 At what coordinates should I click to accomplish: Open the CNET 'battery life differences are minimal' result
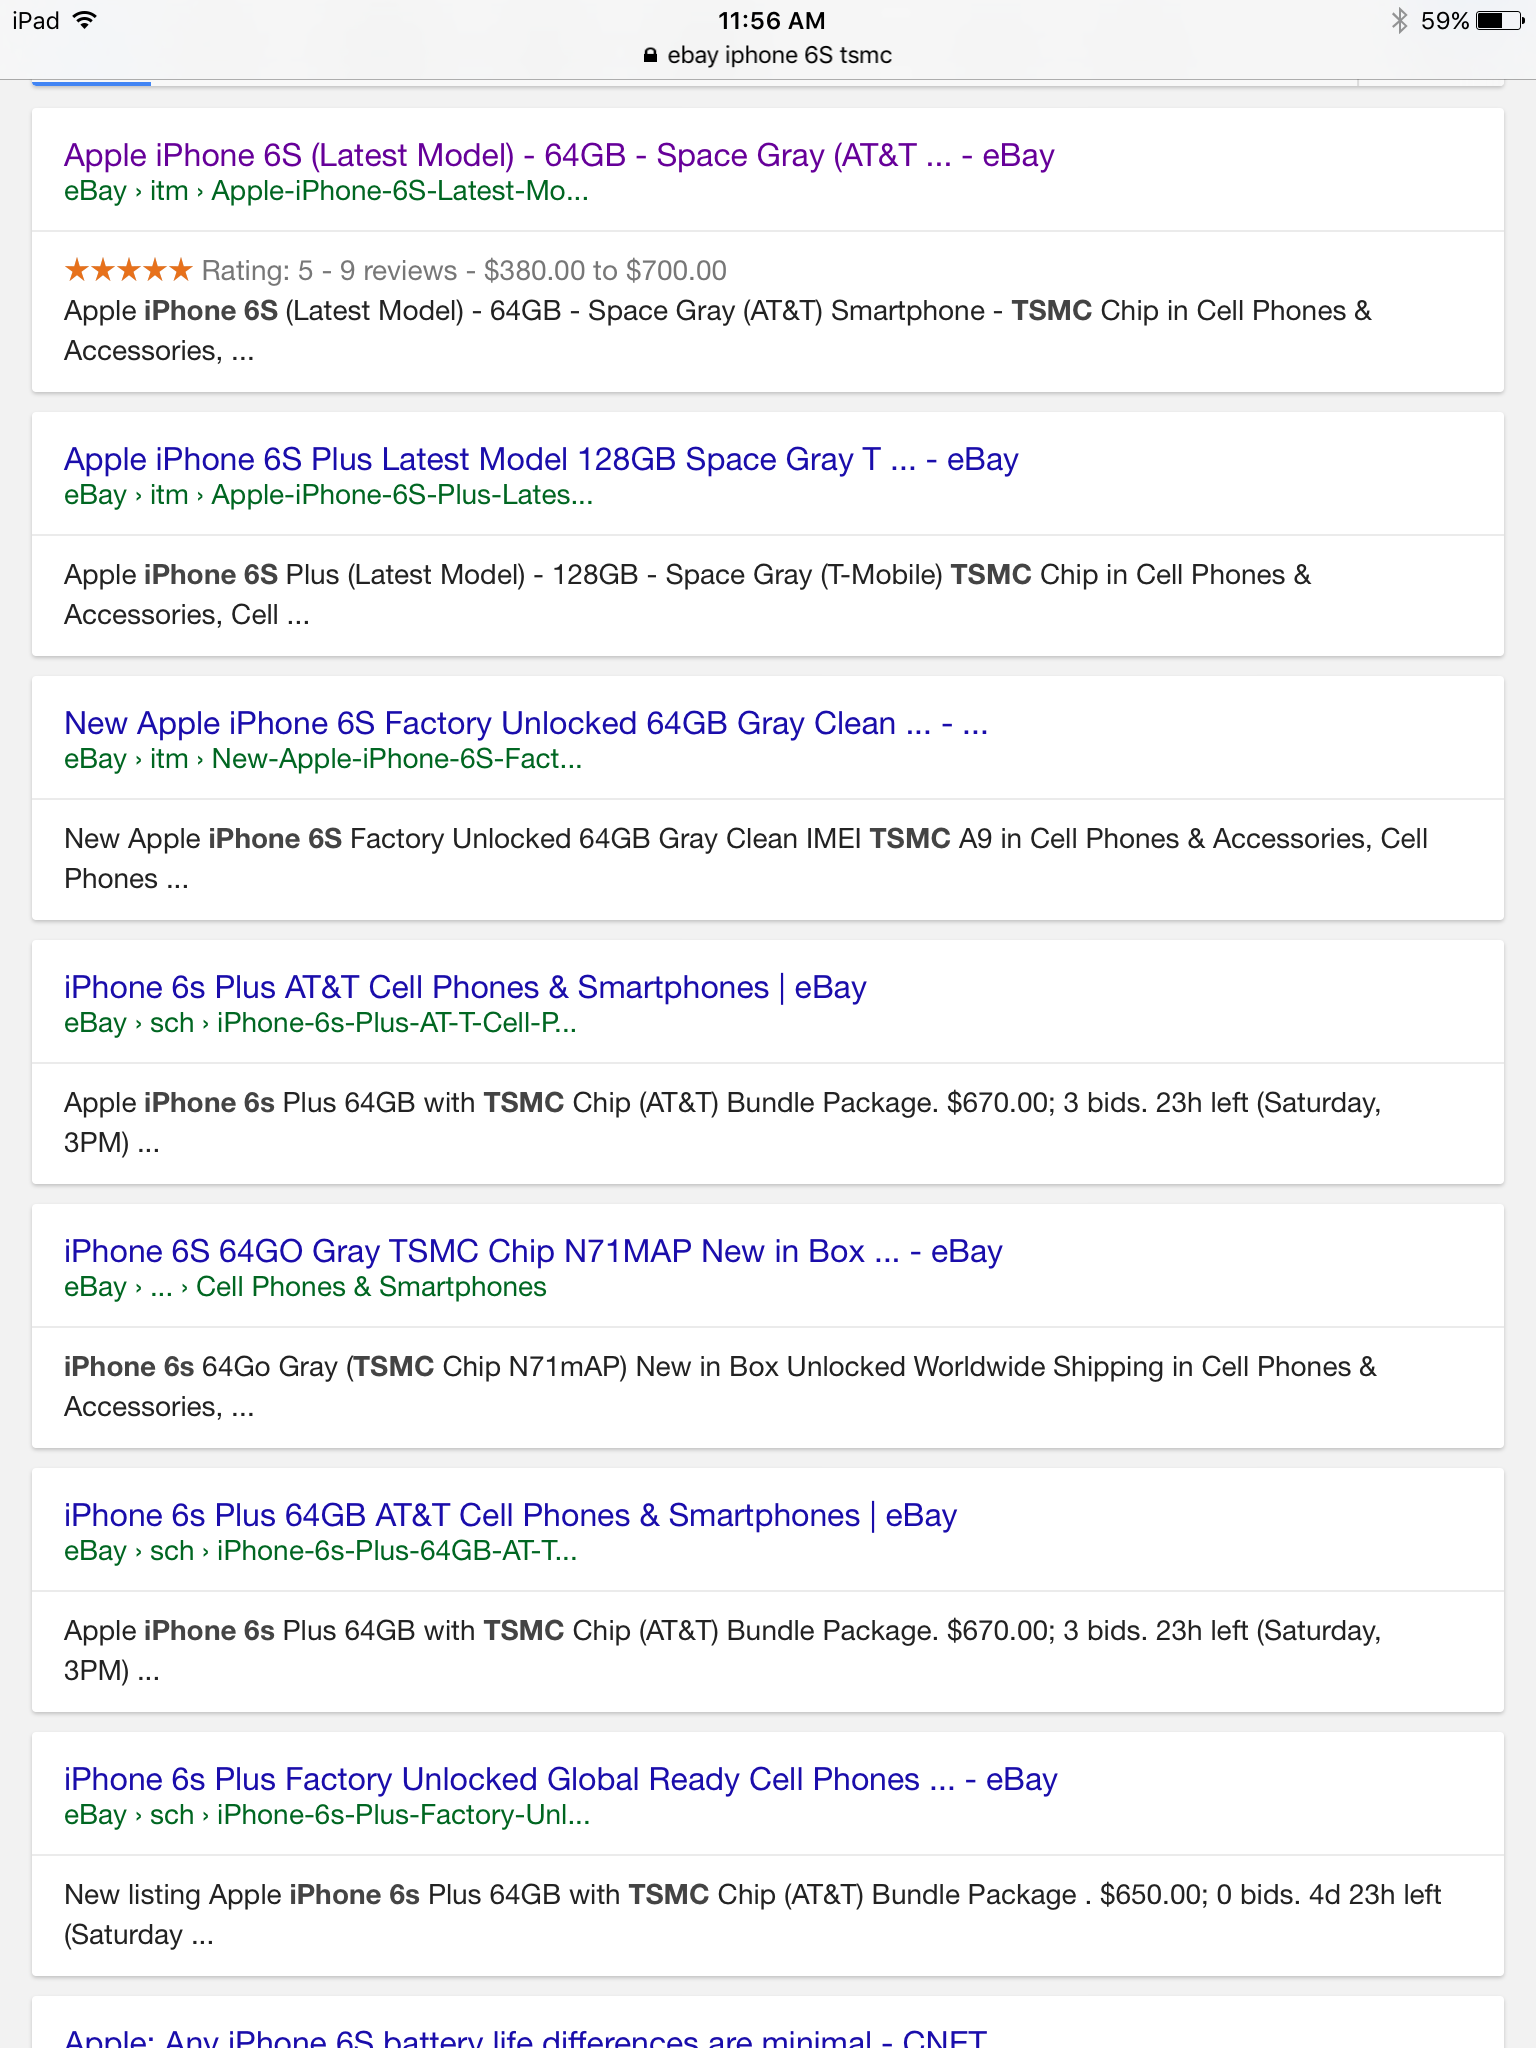[525, 2036]
